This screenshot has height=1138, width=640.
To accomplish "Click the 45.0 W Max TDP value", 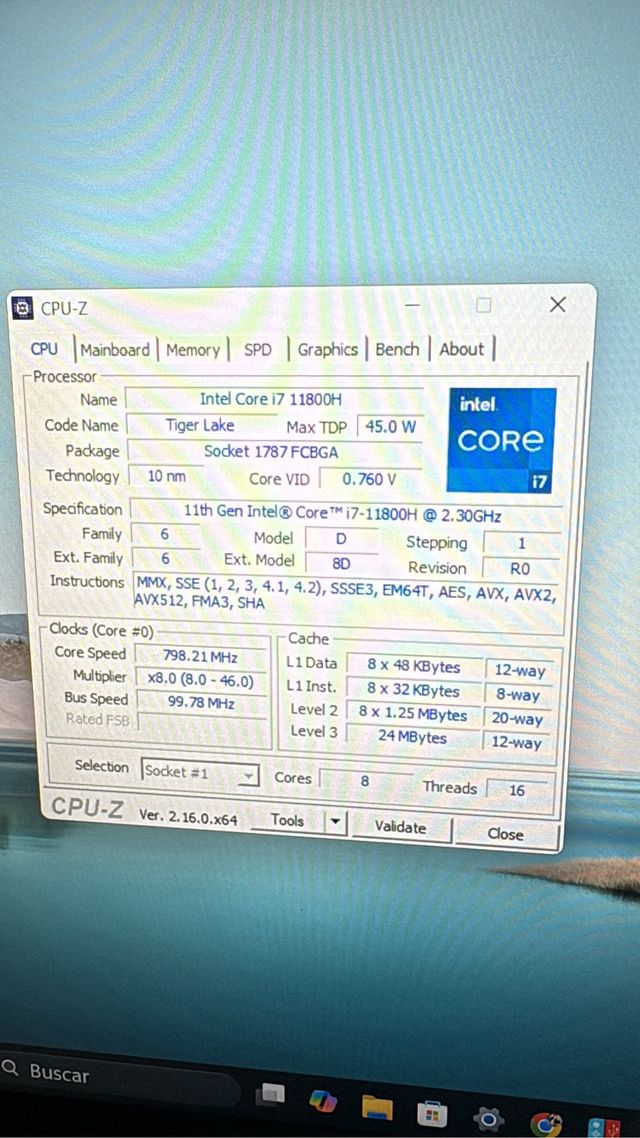I will [390, 427].
